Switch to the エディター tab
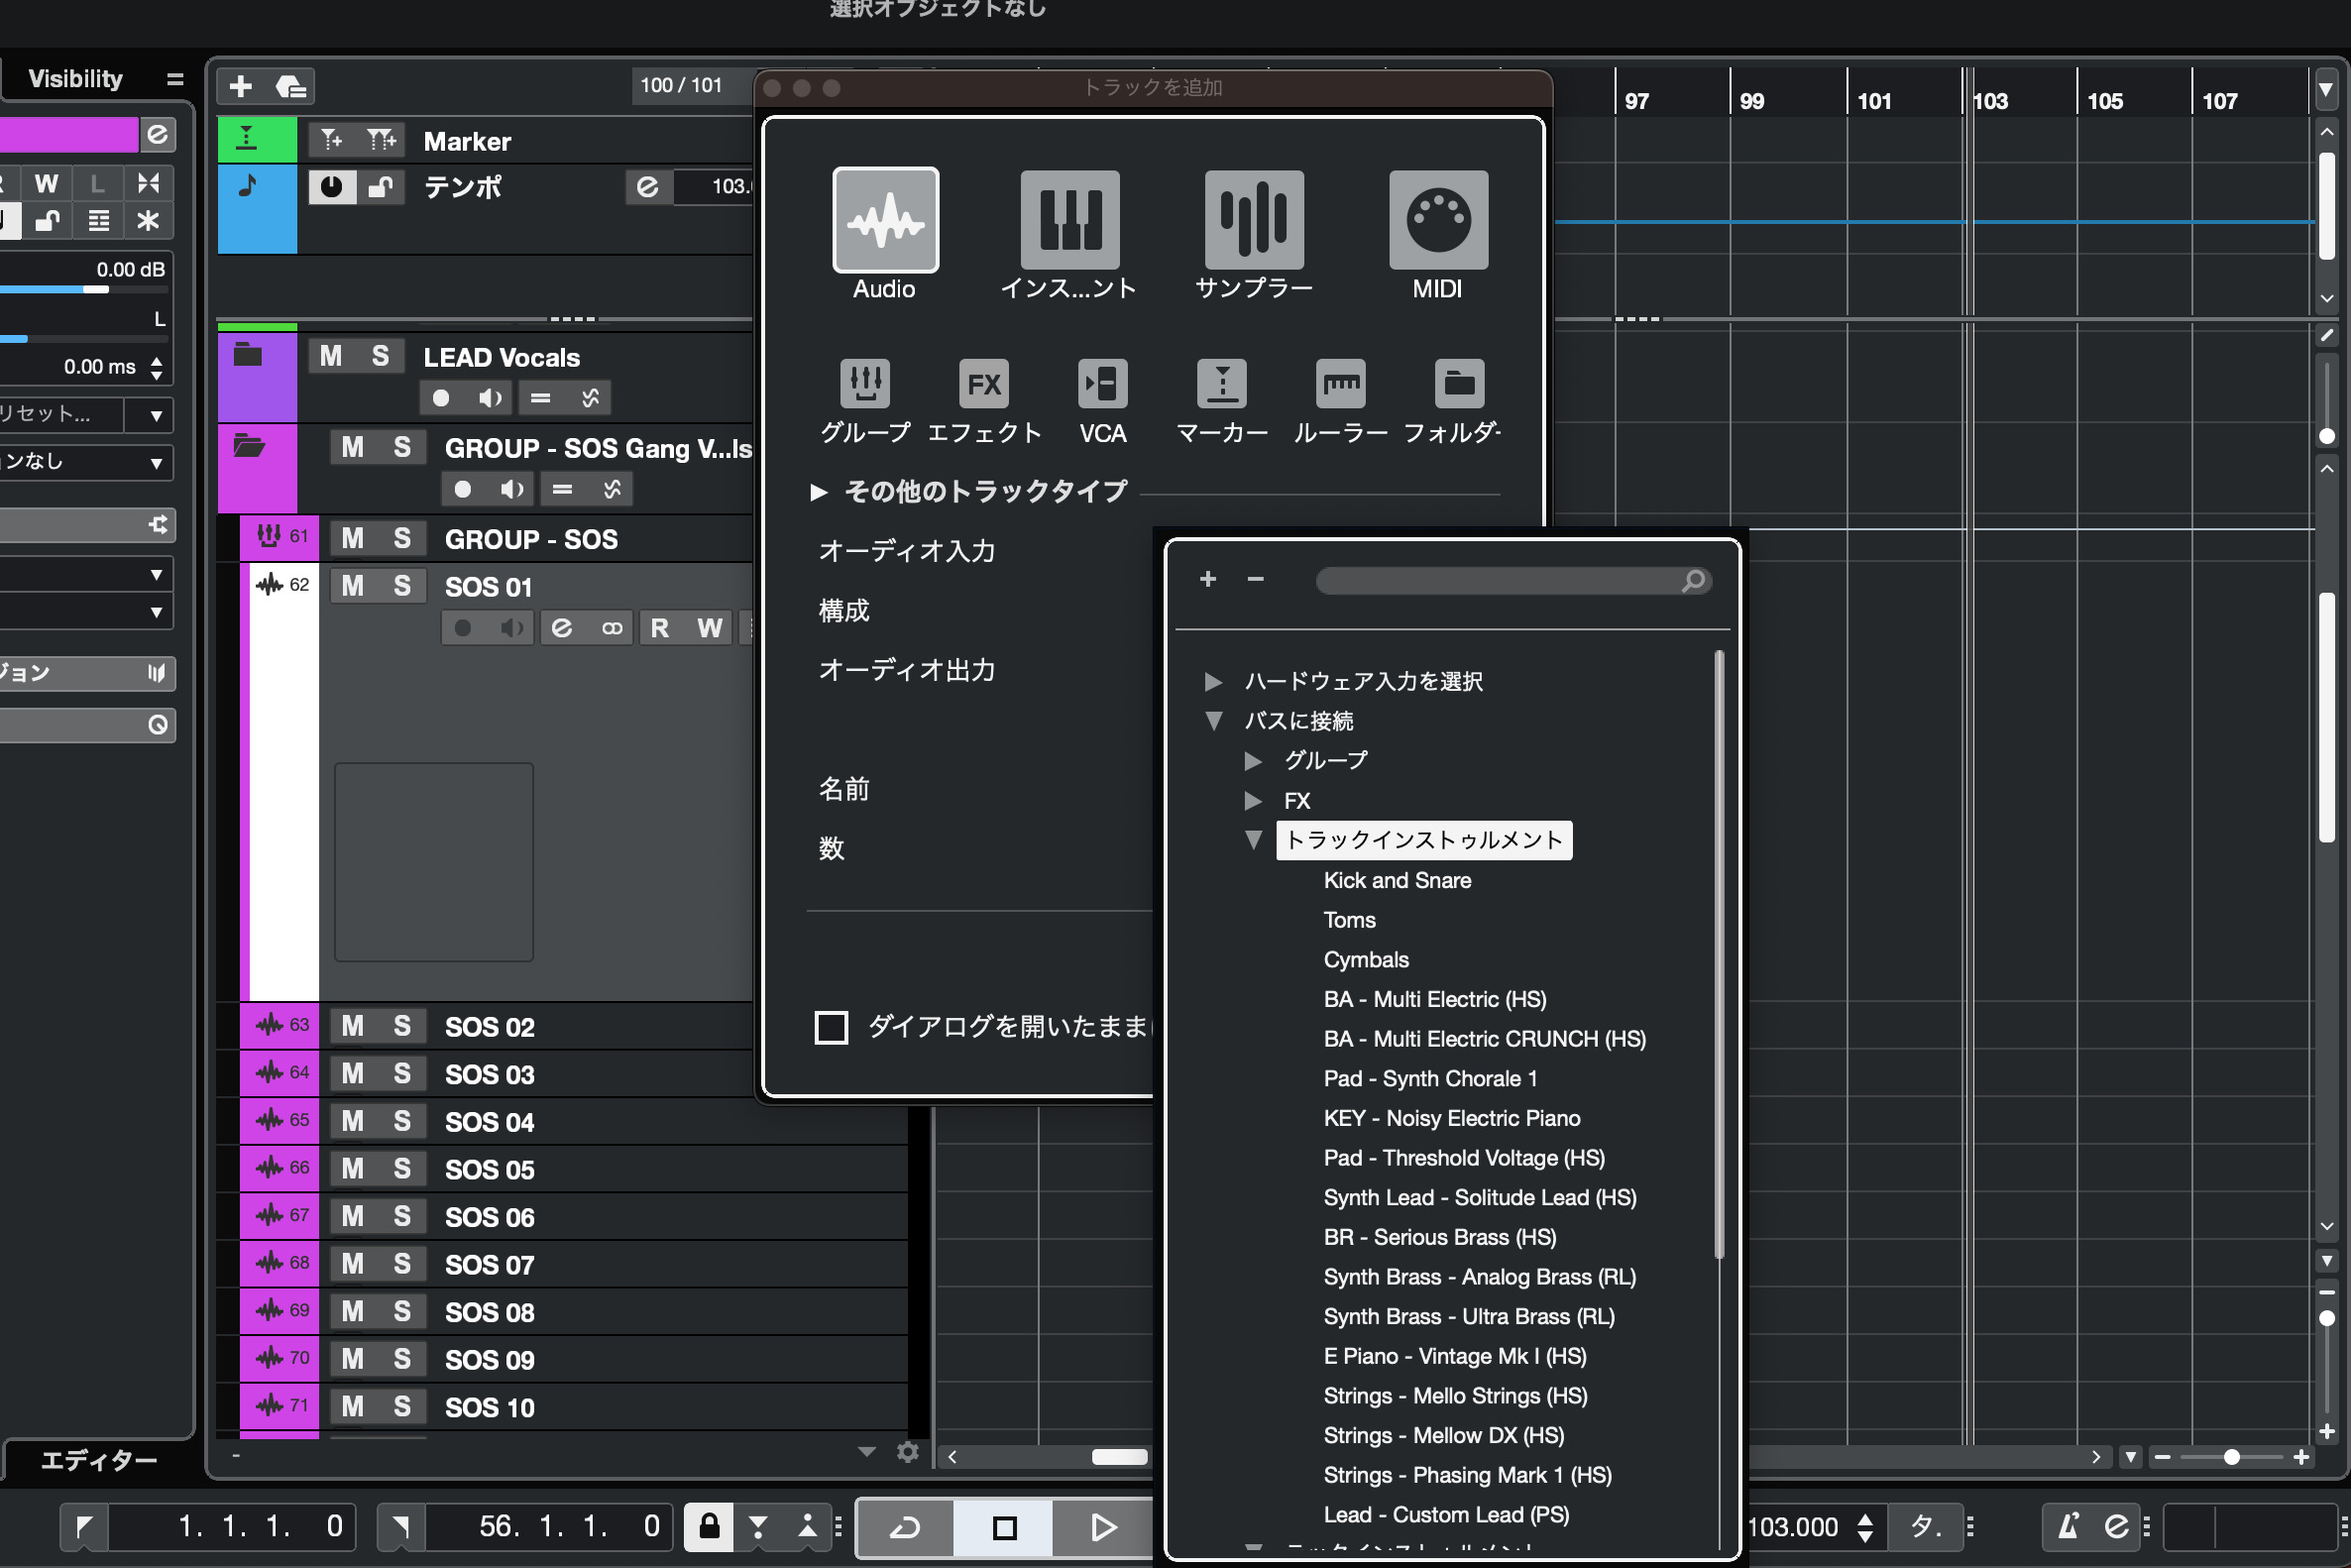The height and width of the screenshot is (1568, 2351). point(99,1461)
